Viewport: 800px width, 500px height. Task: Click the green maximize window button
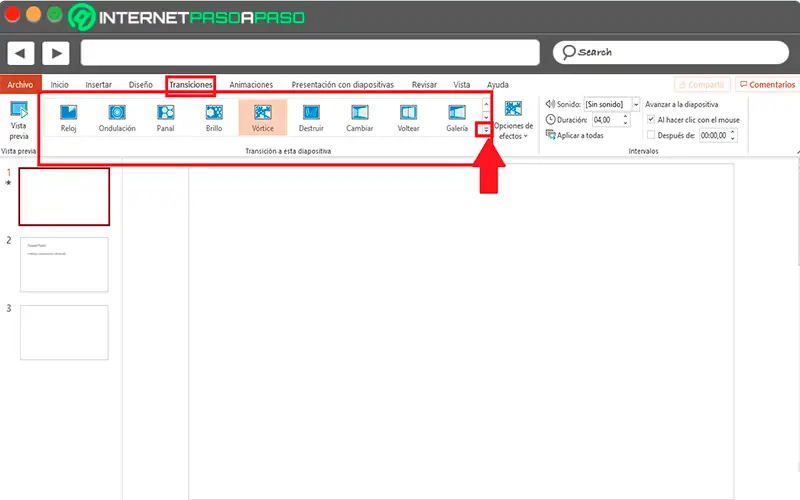pos(55,14)
